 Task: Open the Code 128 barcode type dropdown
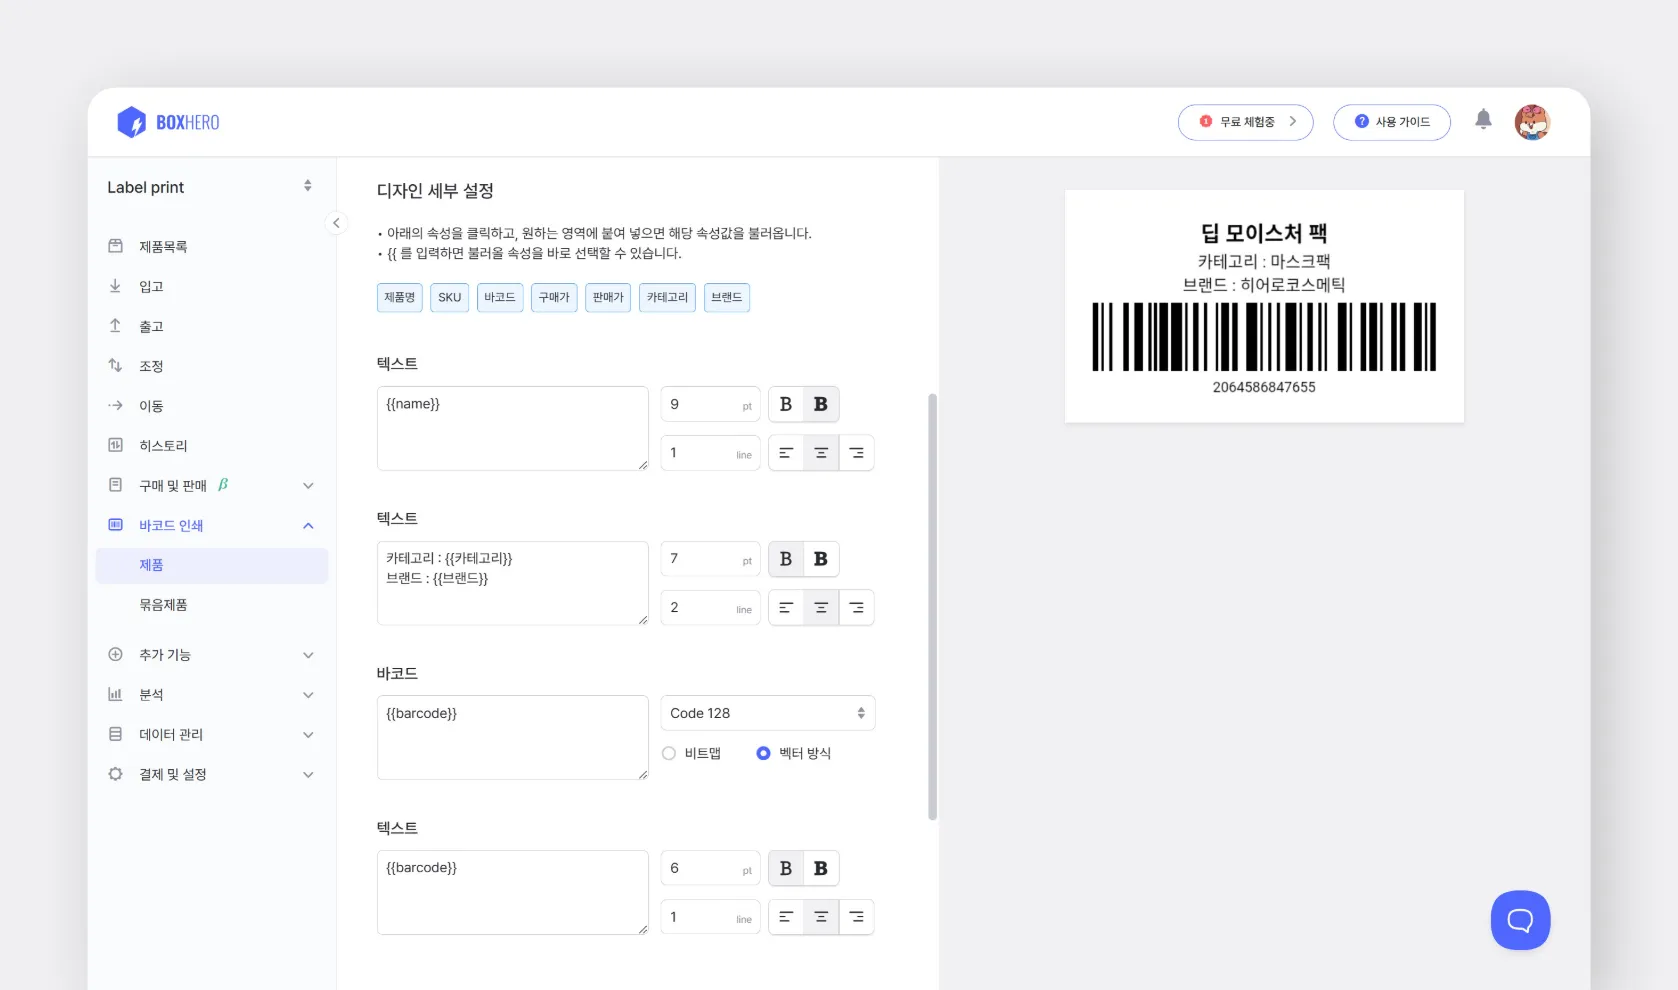point(766,713)
